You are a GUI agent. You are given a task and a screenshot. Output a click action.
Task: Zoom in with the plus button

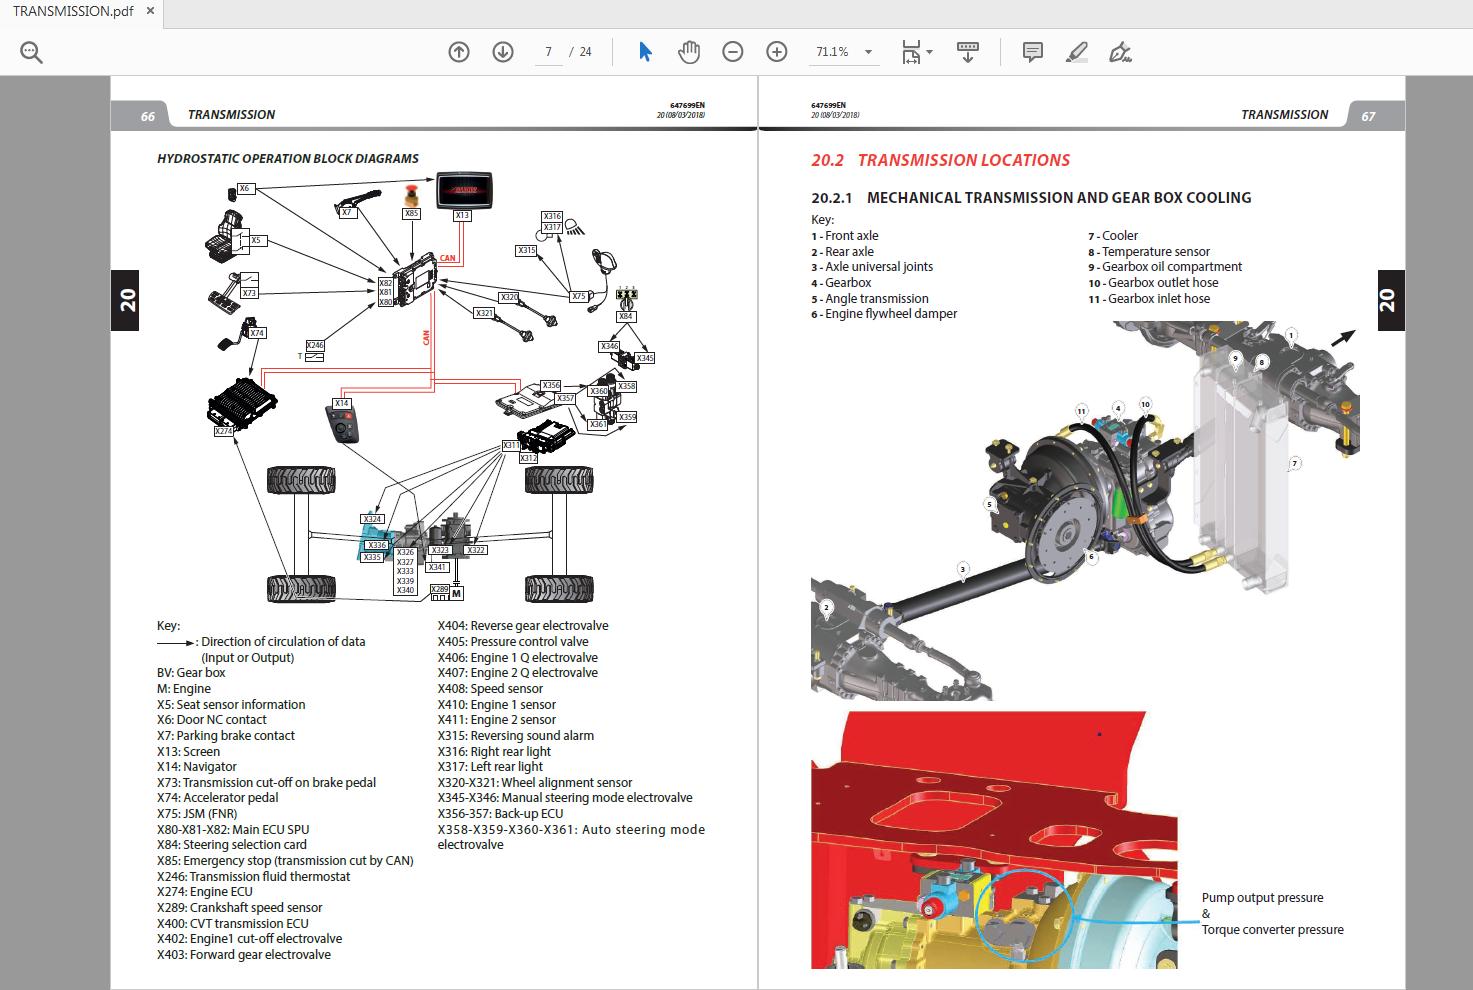tap(777, 52)
